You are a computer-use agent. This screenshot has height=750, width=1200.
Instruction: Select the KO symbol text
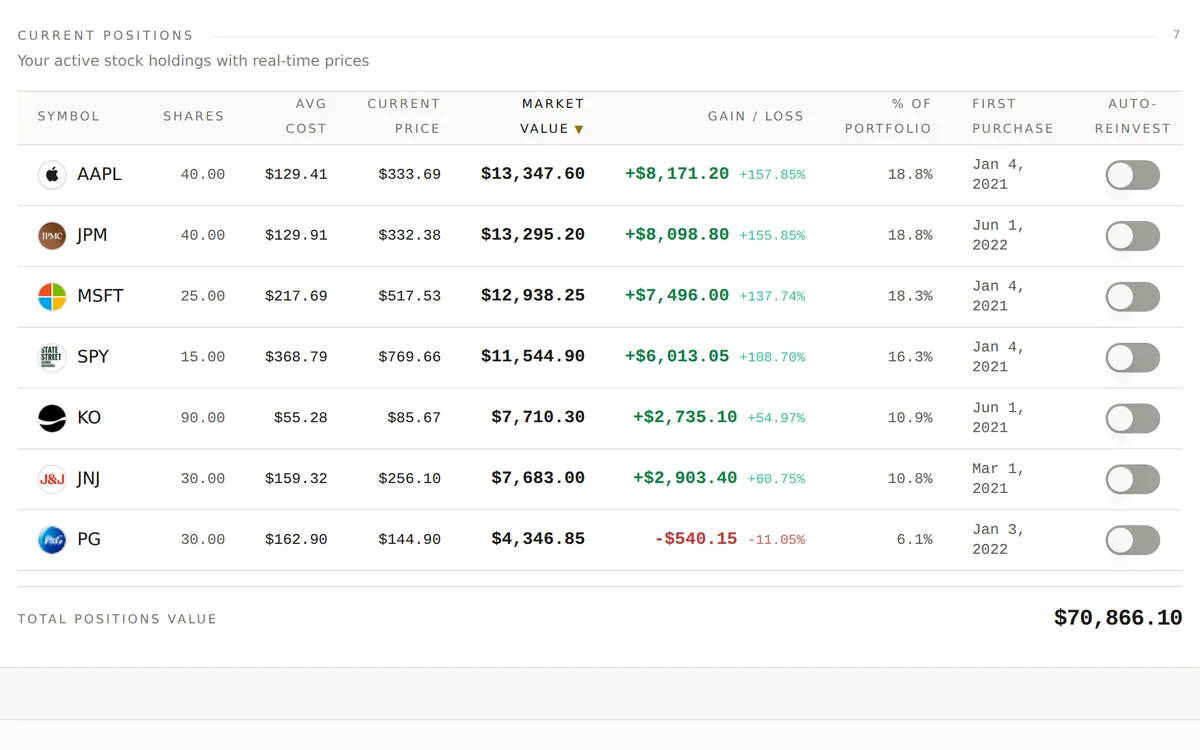coord(89,418)
